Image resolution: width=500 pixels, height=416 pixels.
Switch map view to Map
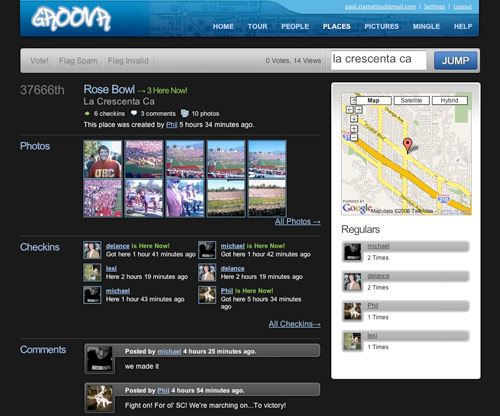(373, 101)
